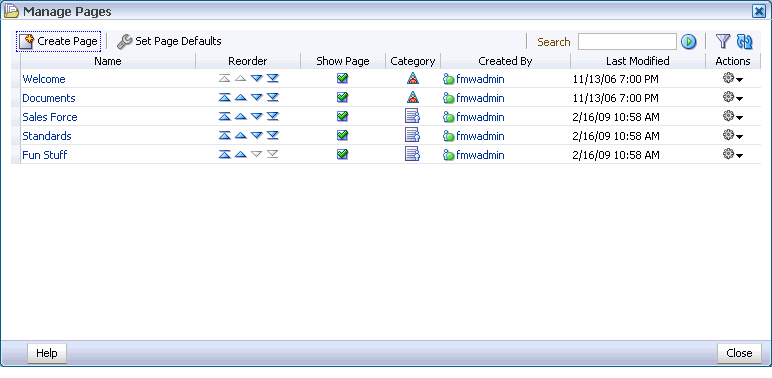Move Standards page up one position
Image resolution: width=772 pixels, height=378 pixels.
point(240,135)
